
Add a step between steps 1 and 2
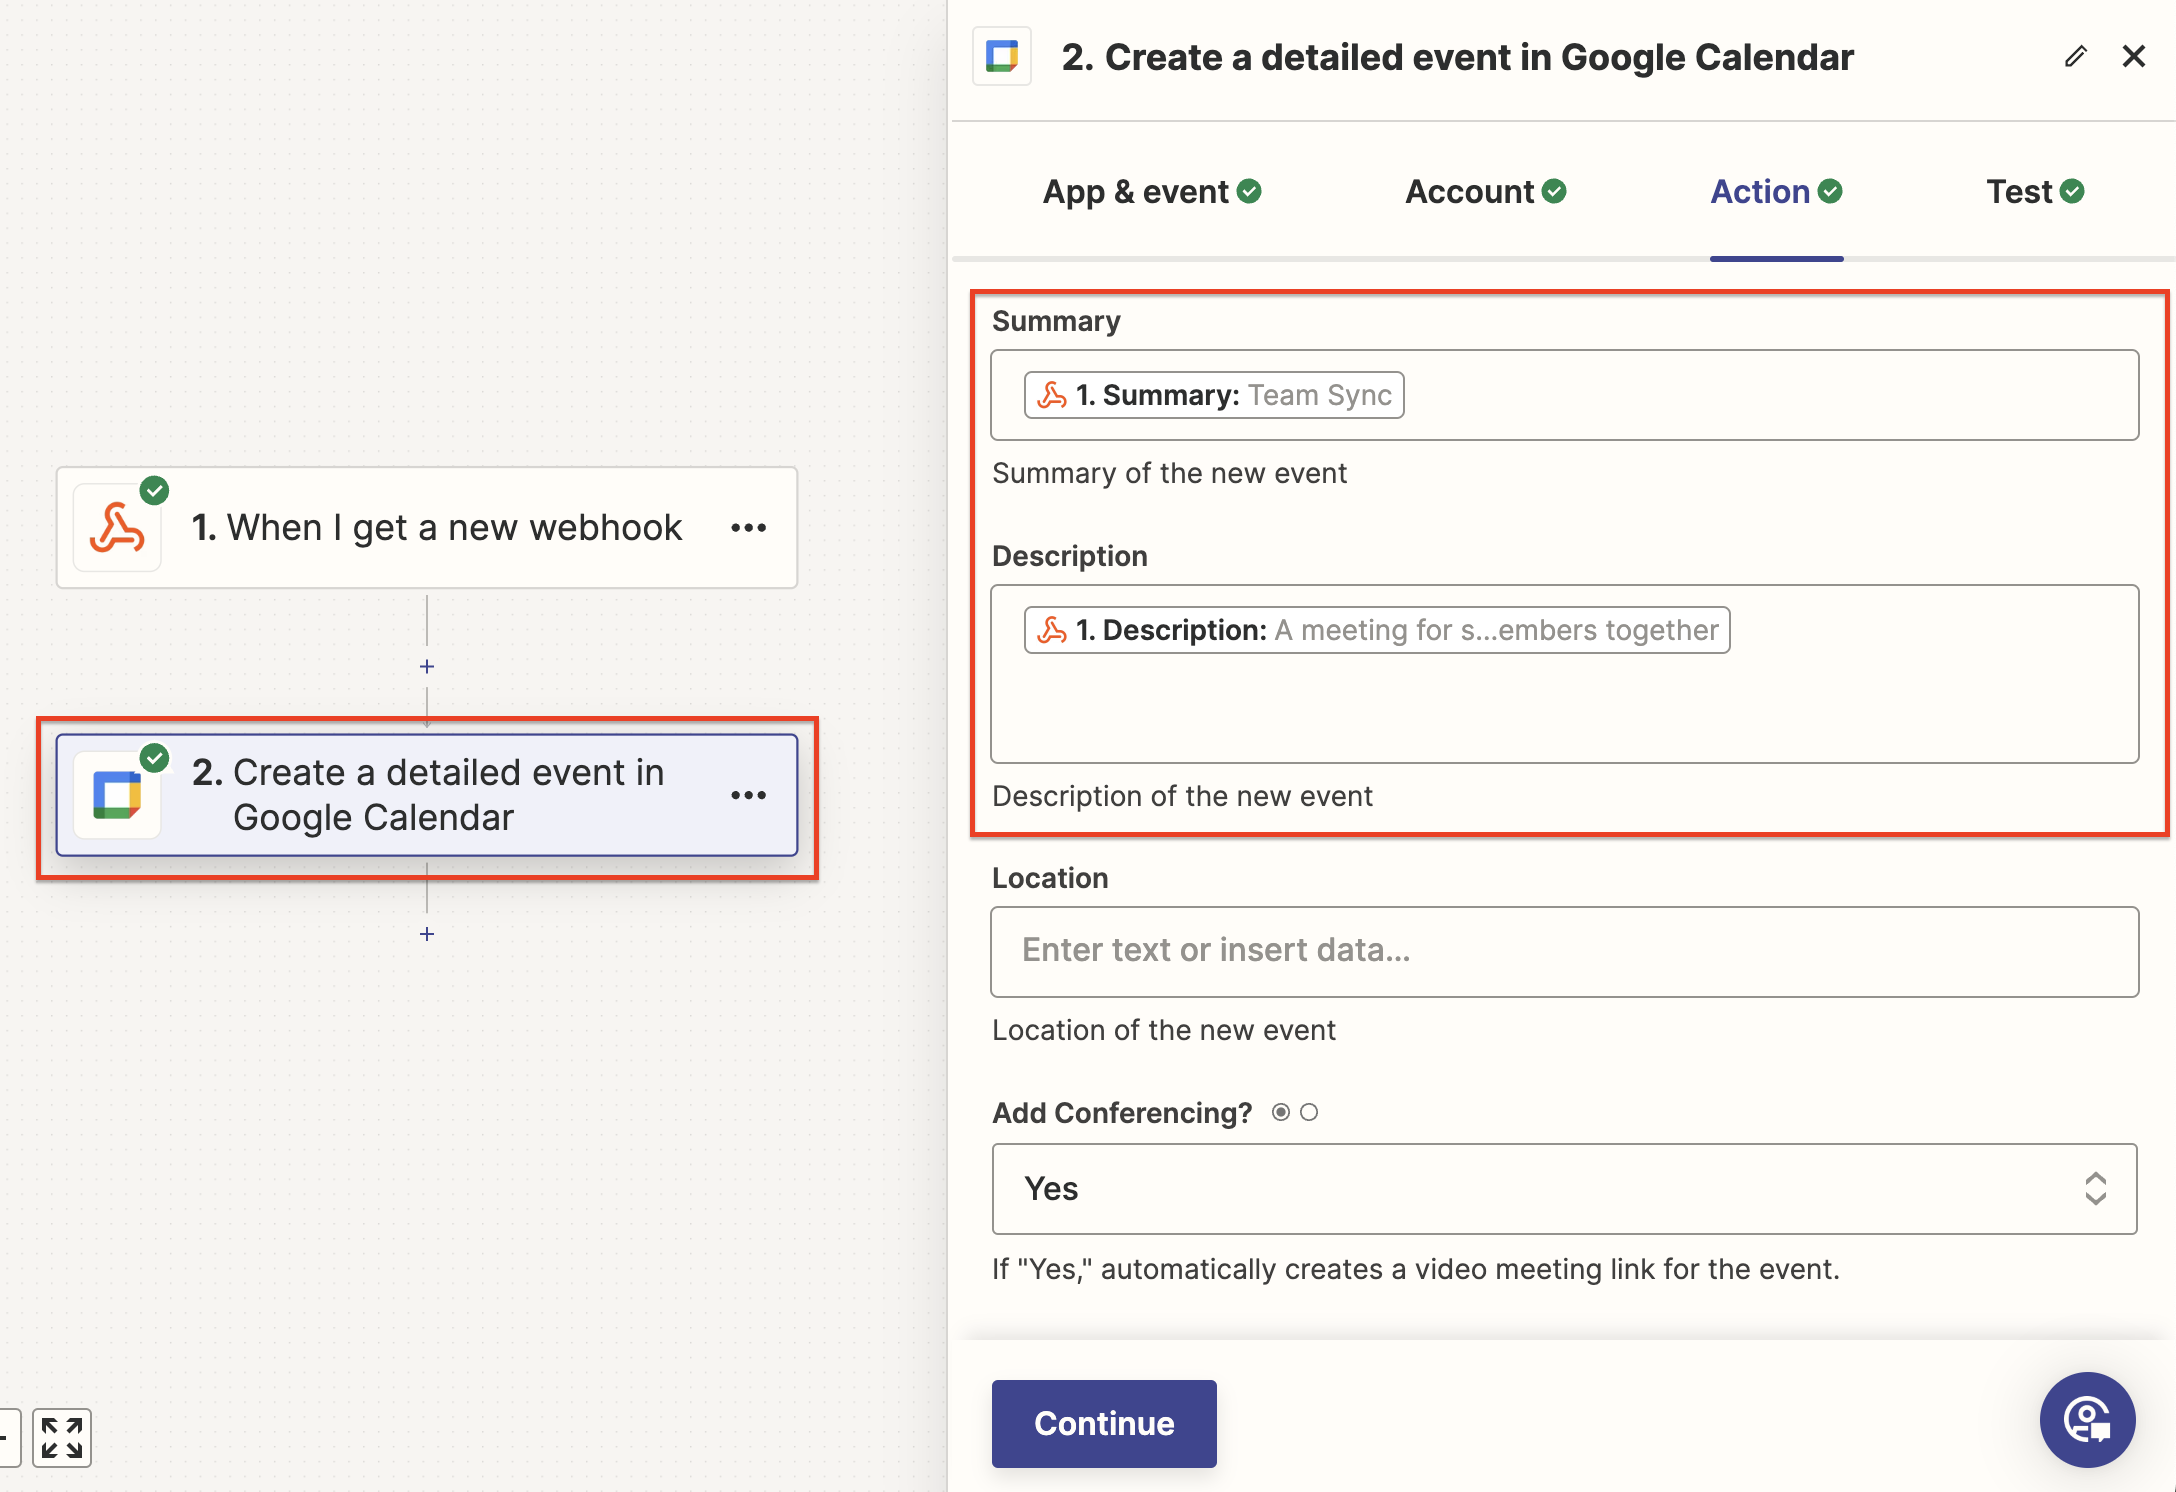pos(427,667)
